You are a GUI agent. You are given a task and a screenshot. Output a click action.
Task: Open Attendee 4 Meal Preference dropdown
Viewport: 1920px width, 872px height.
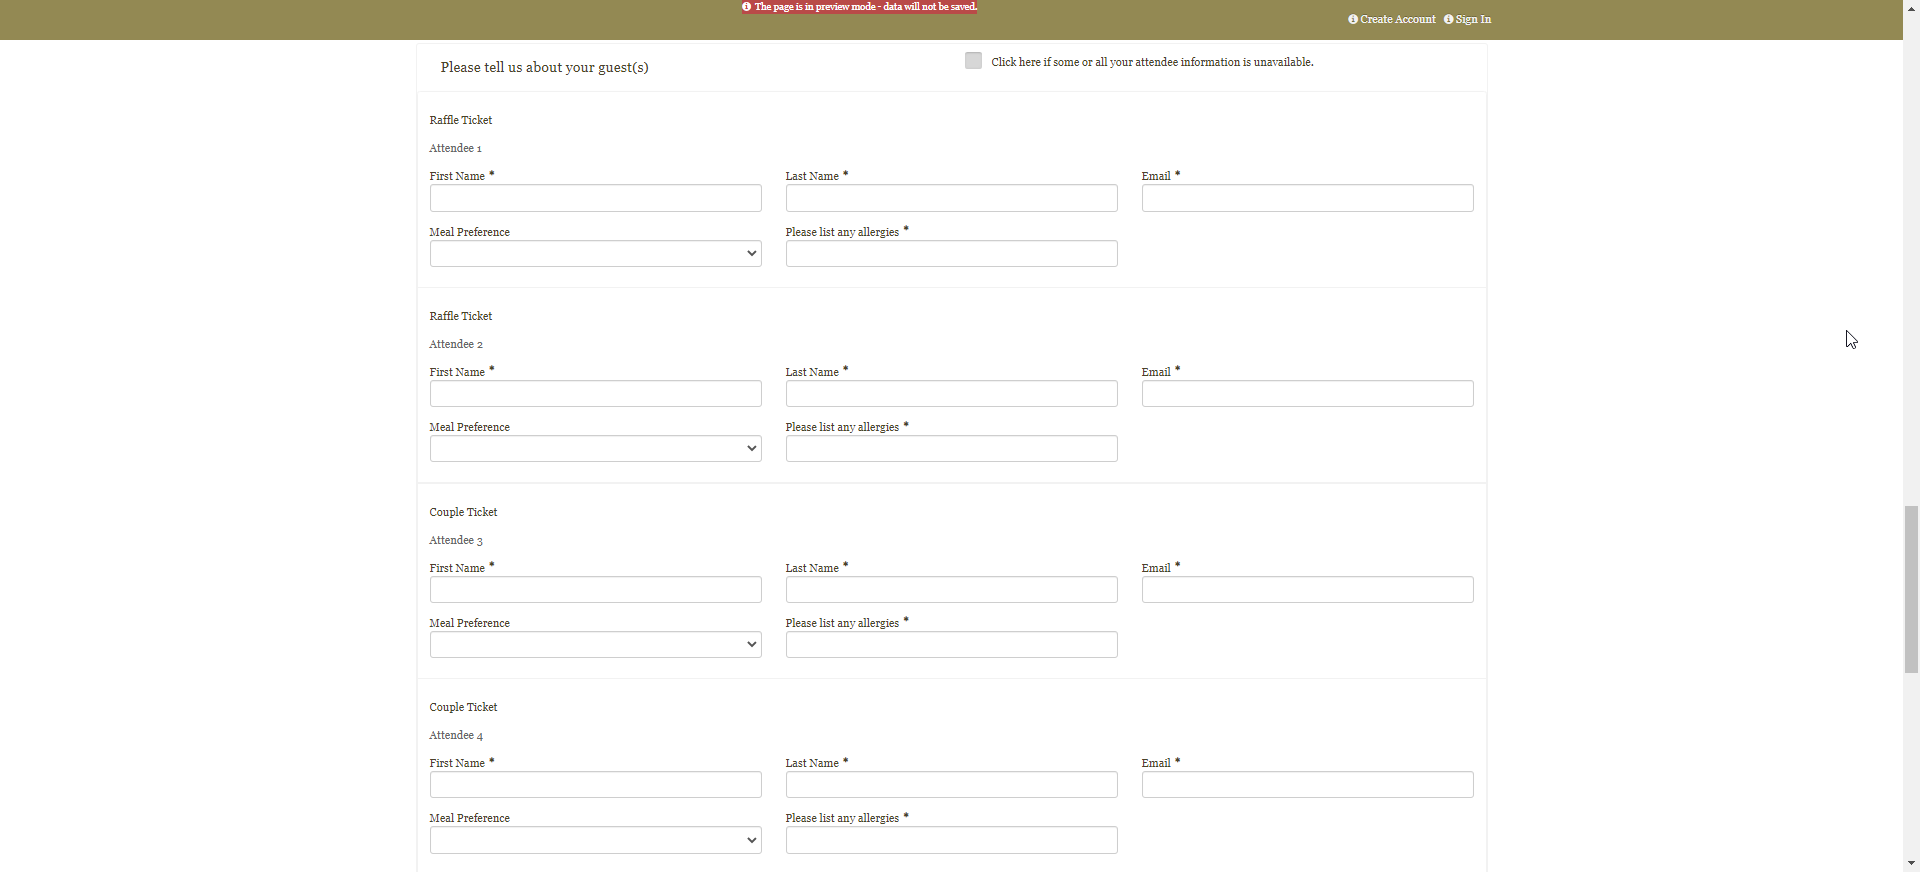[x=596, y=840]
